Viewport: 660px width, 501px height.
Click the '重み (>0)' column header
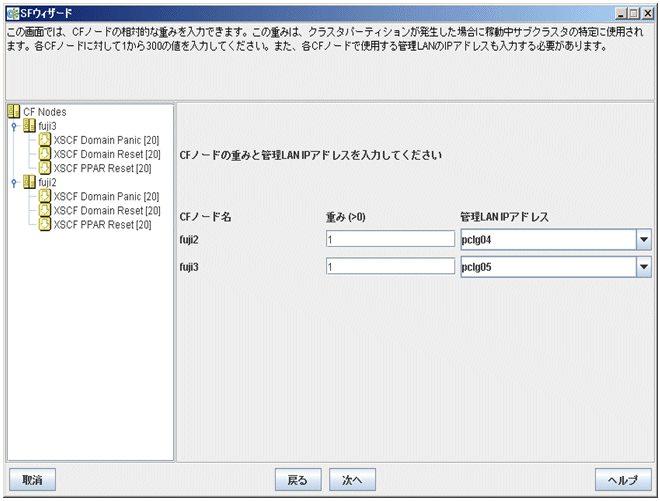(346, 217)
